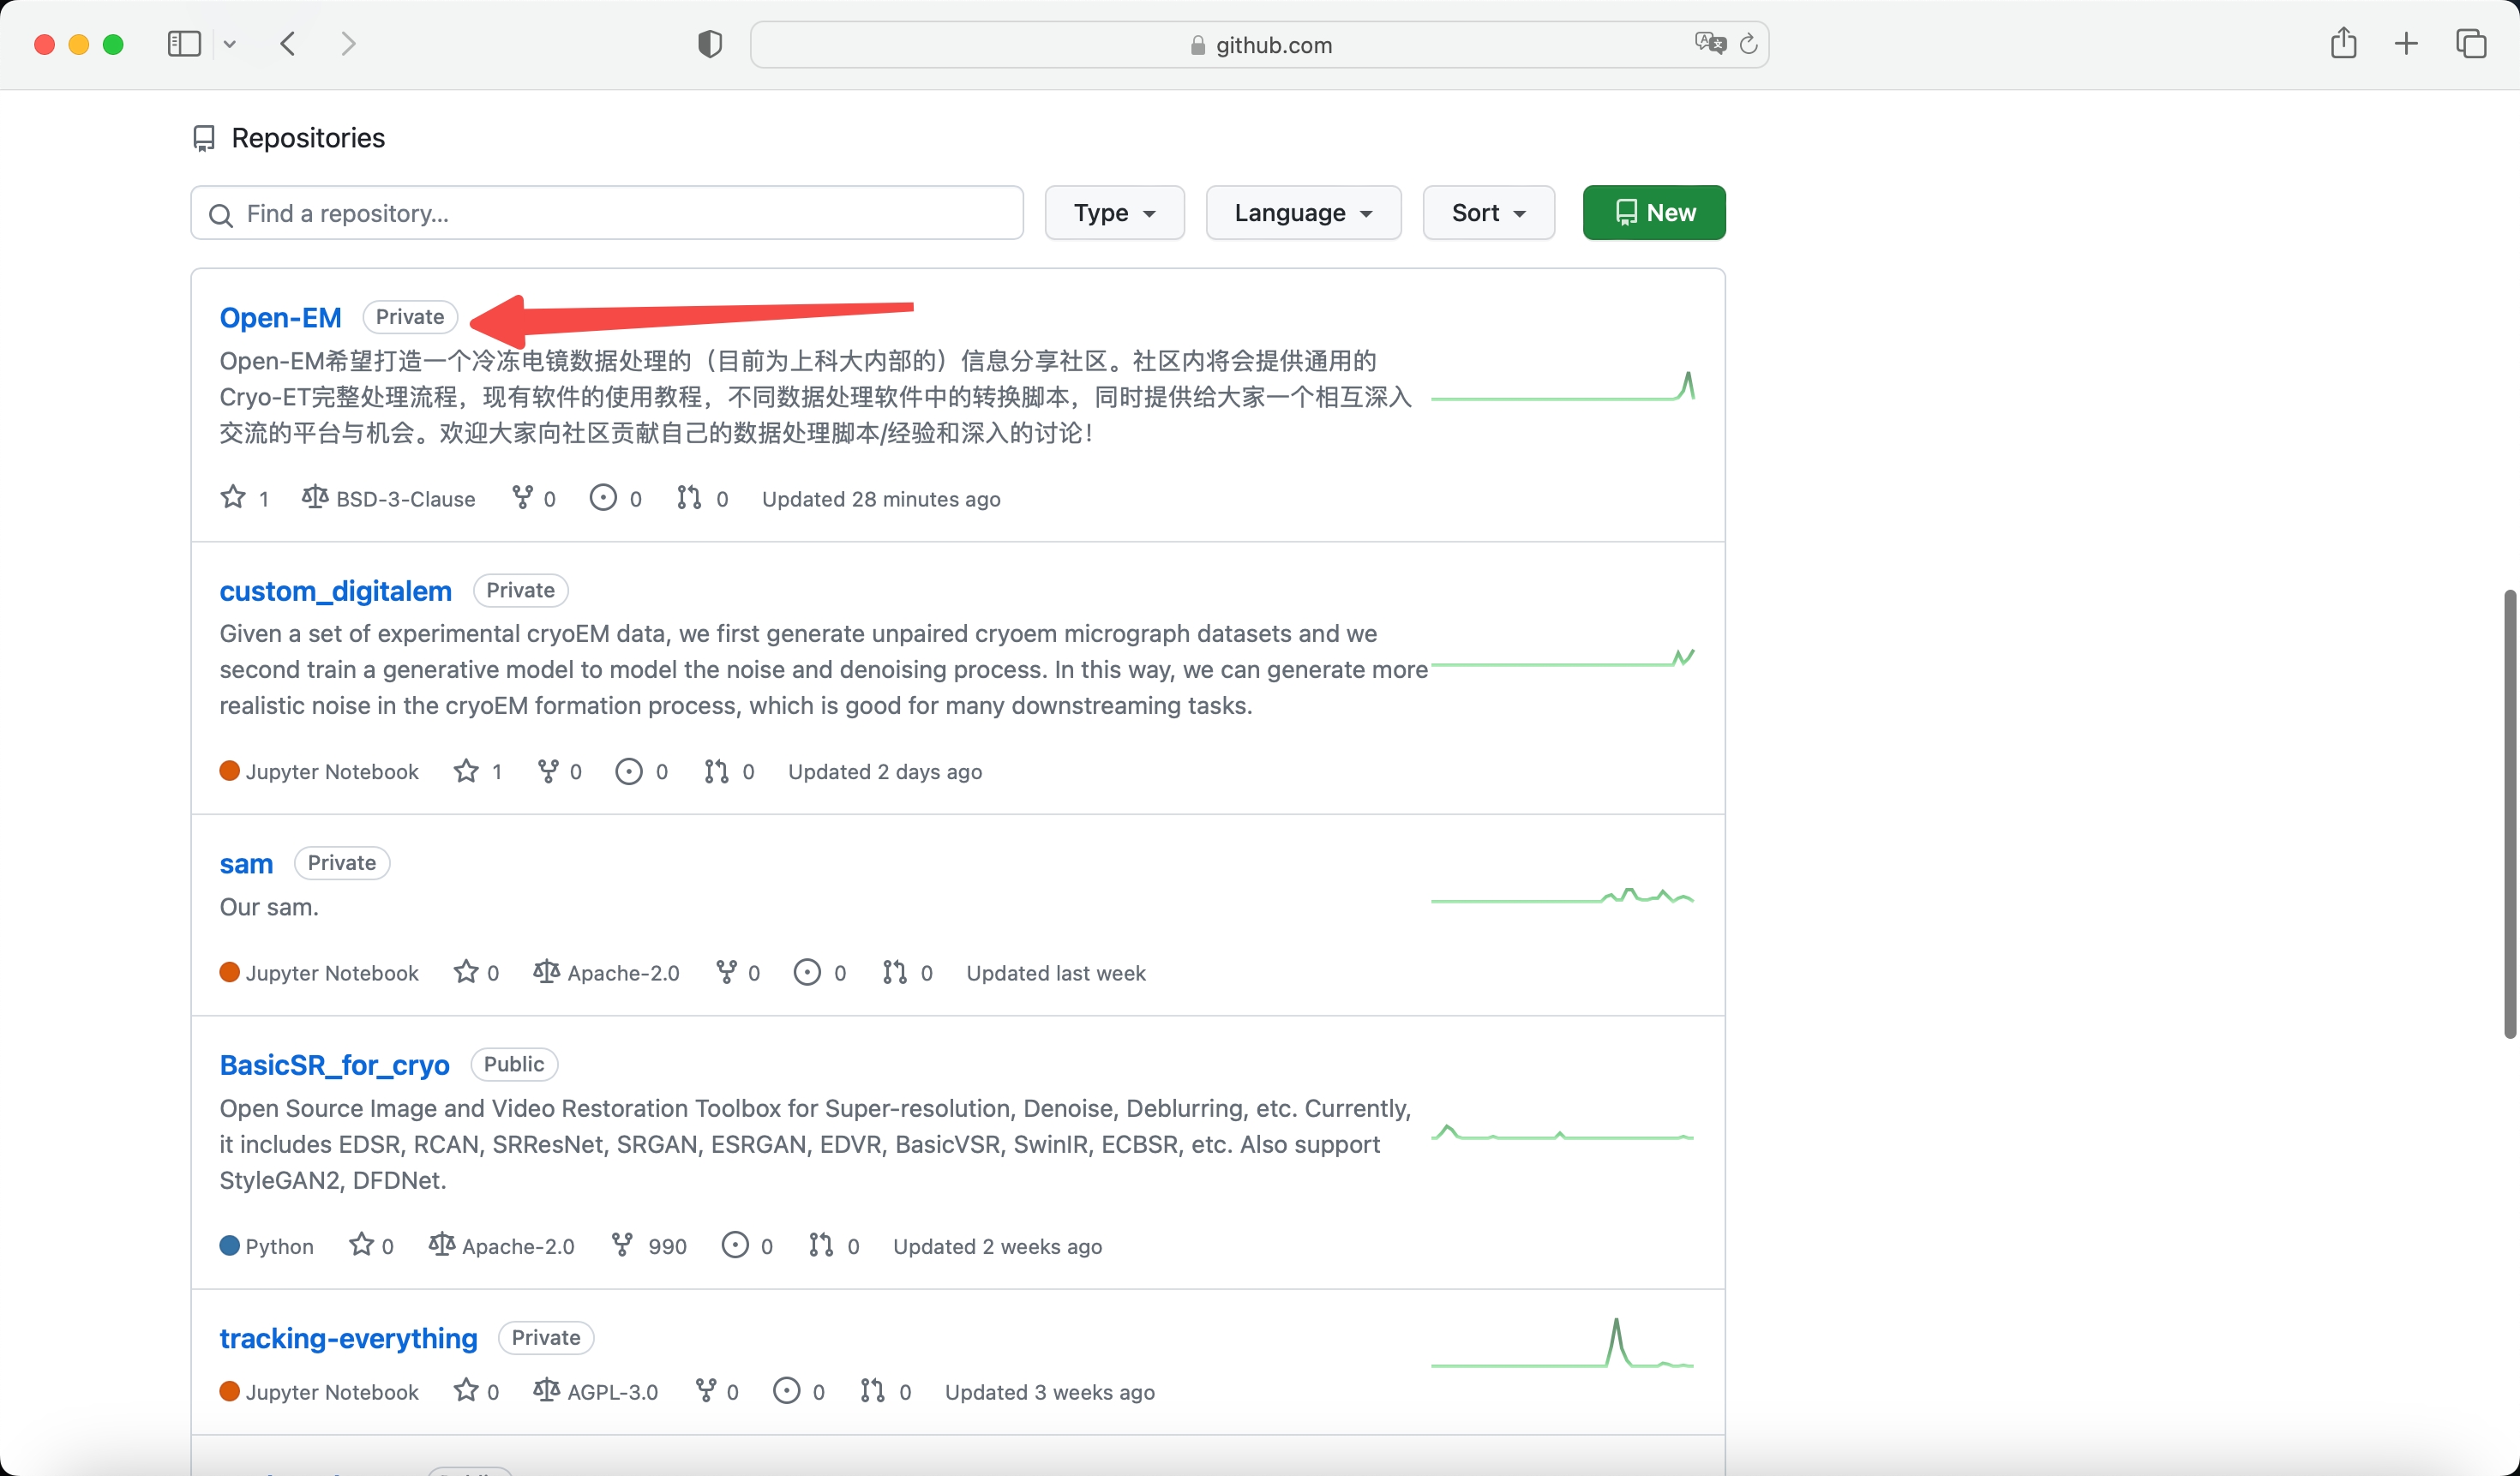The width and height of the screenshot is (2520, 1476).
Task: Click the Private badge next to sam
Action: (x=342, y=863)
